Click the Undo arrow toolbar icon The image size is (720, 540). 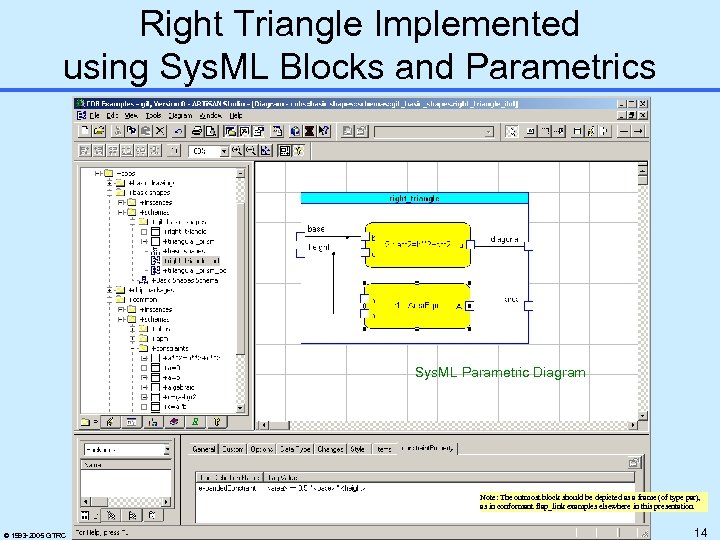(178, 131)
